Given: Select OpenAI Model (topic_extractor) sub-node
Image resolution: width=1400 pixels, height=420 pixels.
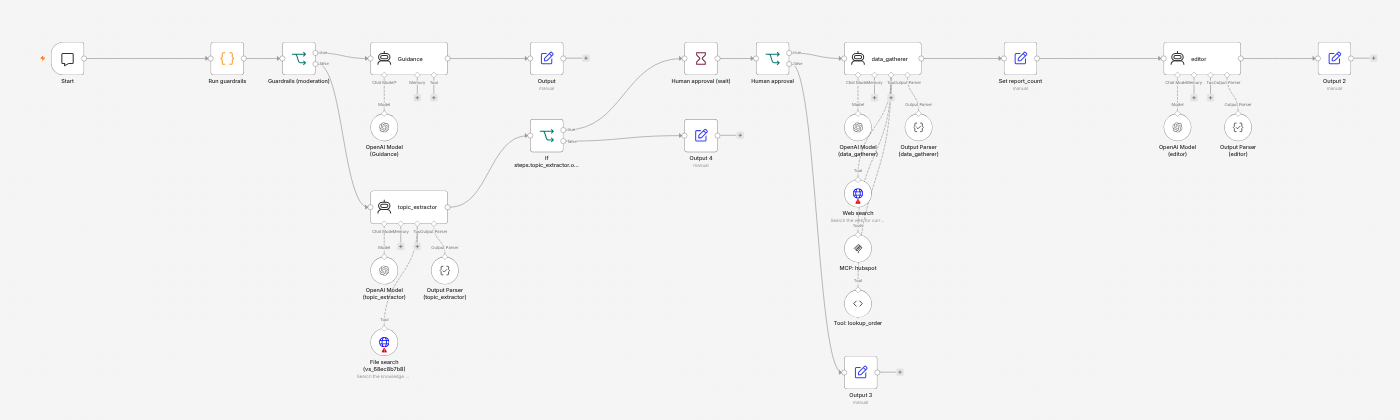Looking at the screenshot, I should 384,270.
